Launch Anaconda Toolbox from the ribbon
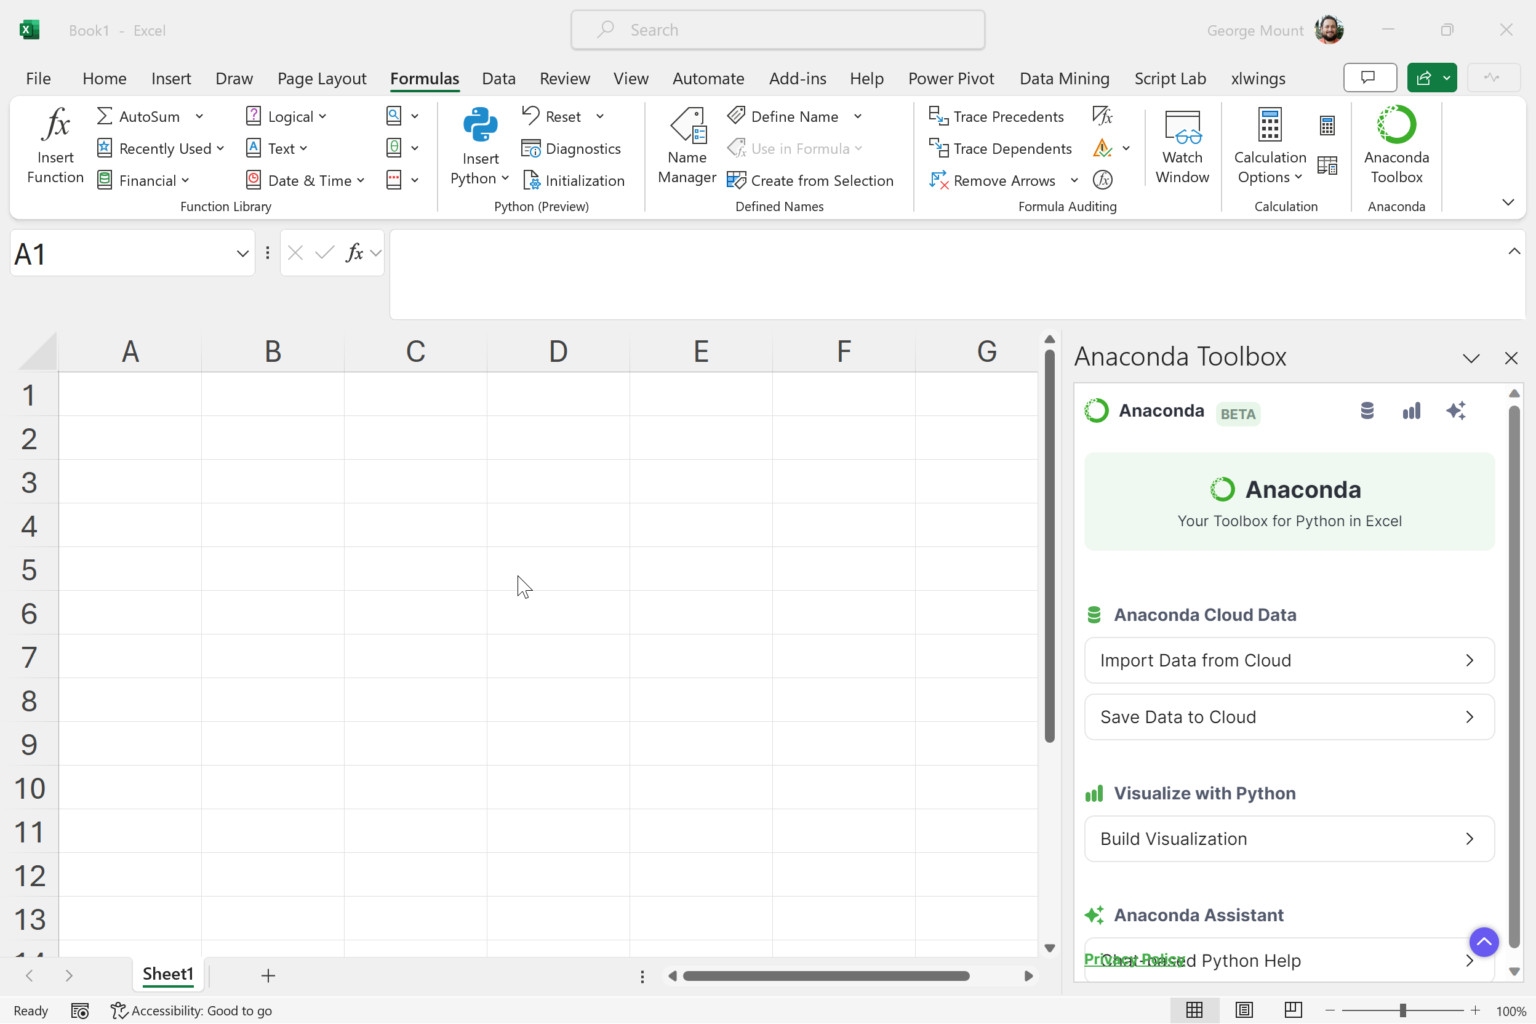 coord(1396,148)
